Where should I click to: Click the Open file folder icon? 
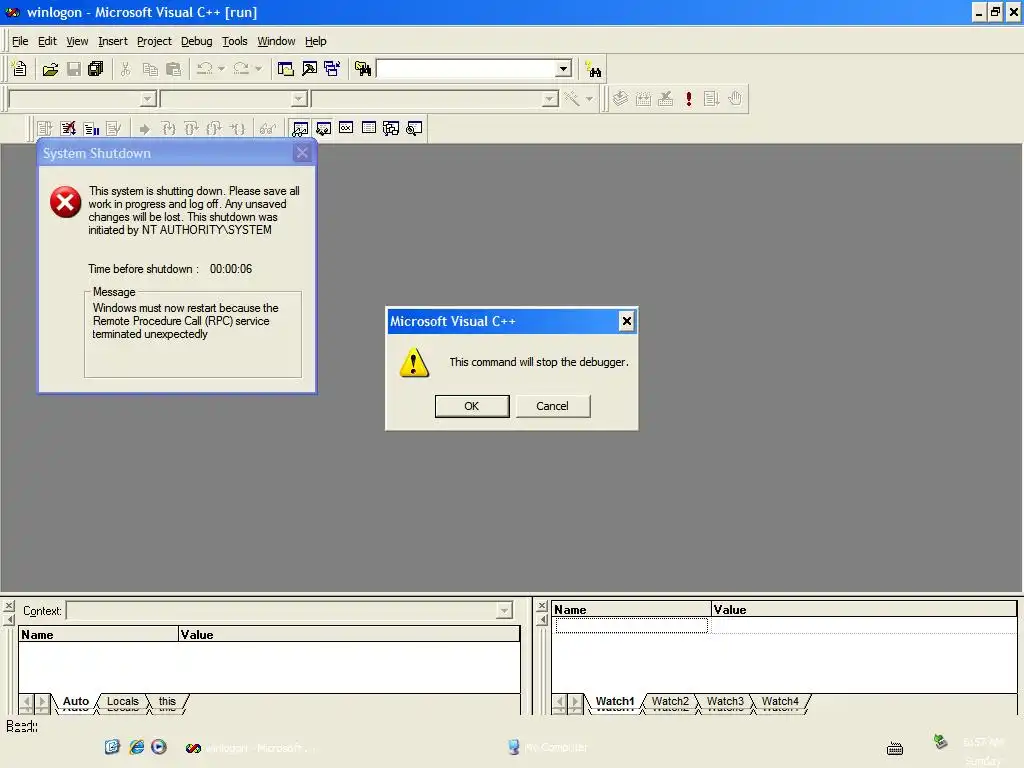(x=50, y=69)
